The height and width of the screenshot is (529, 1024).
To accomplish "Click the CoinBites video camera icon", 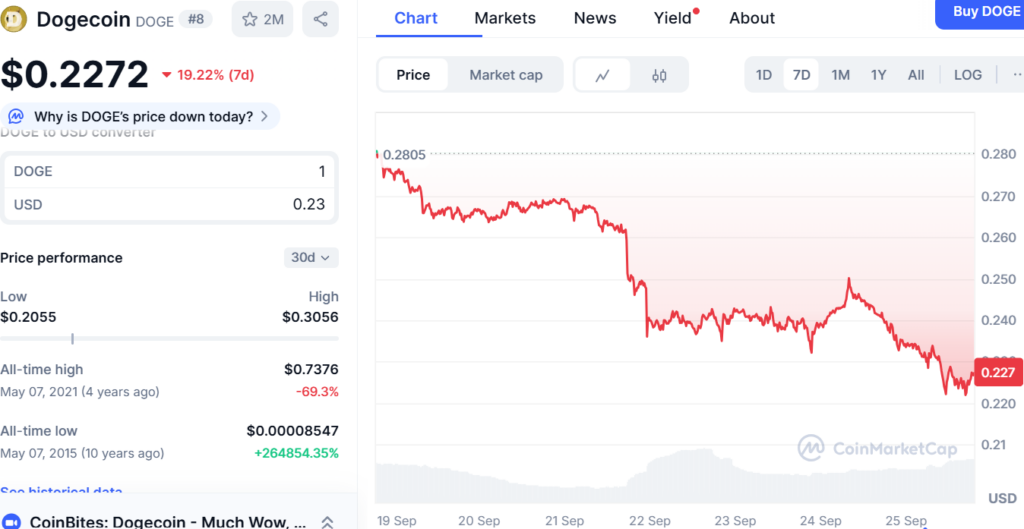I will pyautogui.click(x=12, y=522).
